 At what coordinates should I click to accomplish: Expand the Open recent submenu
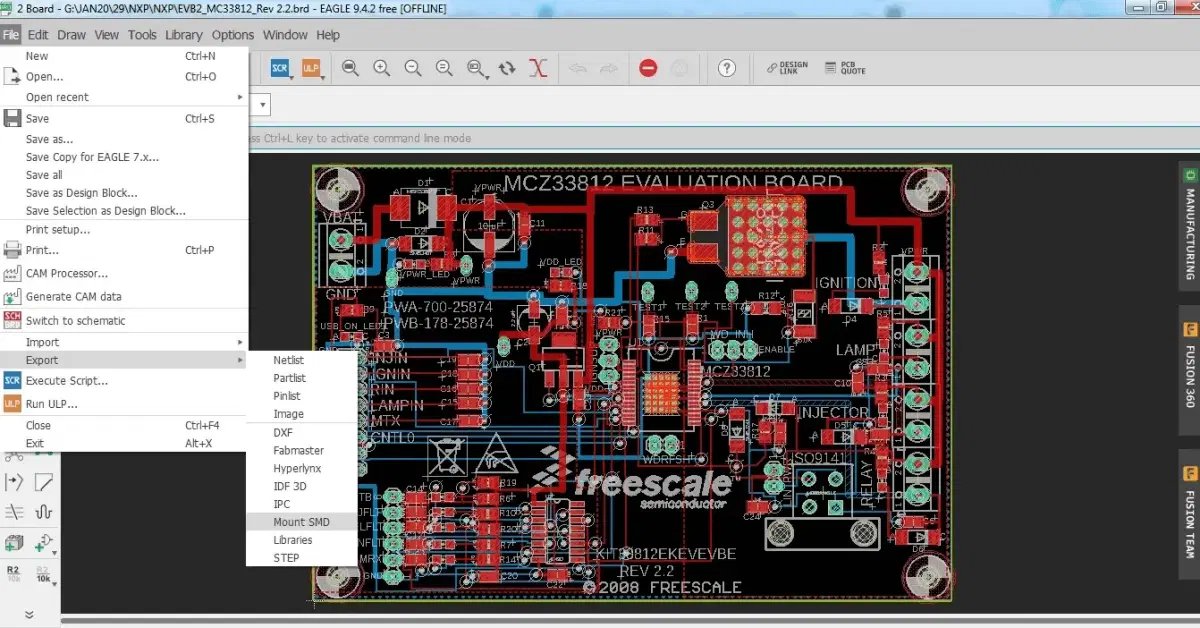click(124, 97)
